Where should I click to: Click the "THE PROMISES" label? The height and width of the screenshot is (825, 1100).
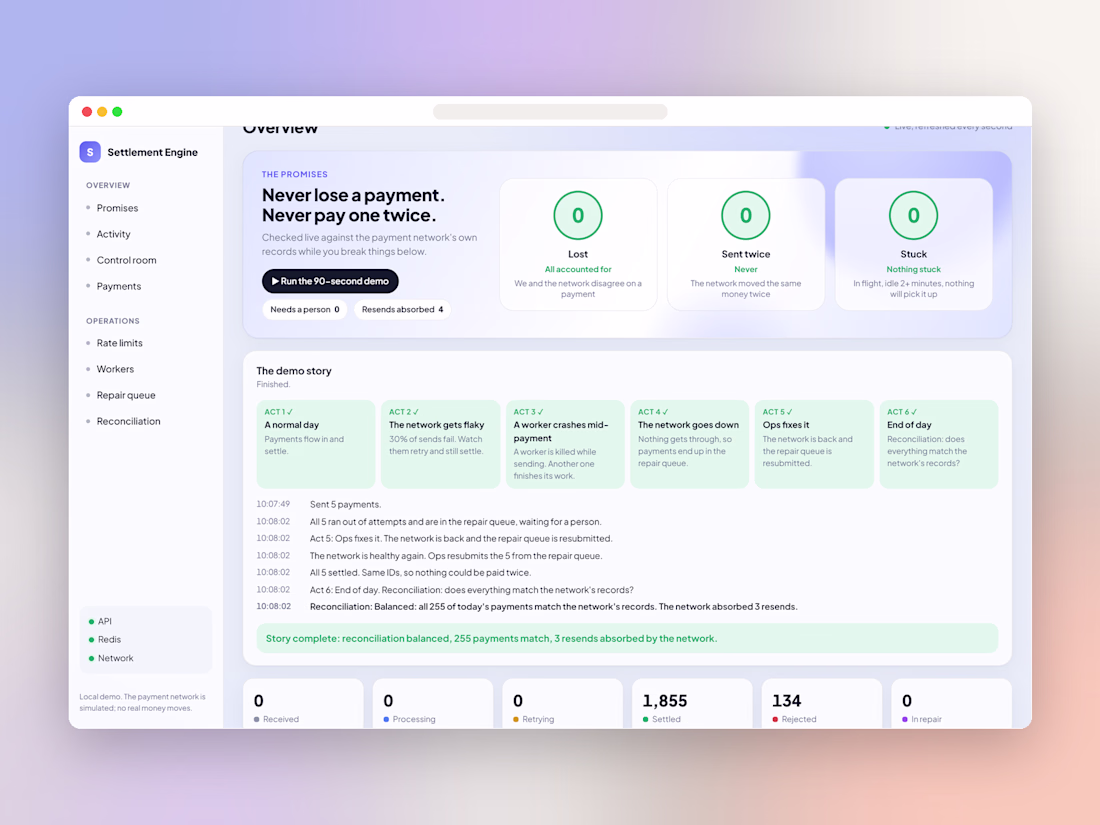(295, 174)
